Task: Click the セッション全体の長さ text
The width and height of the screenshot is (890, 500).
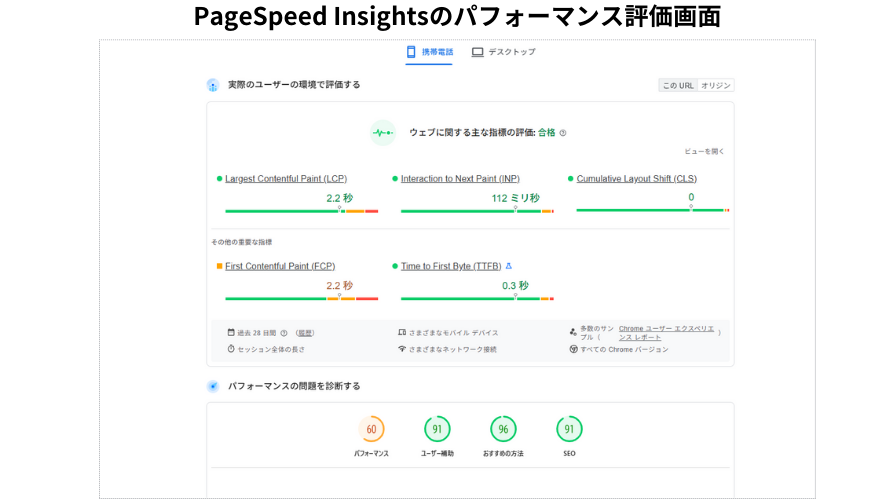Action: [271, 350]
